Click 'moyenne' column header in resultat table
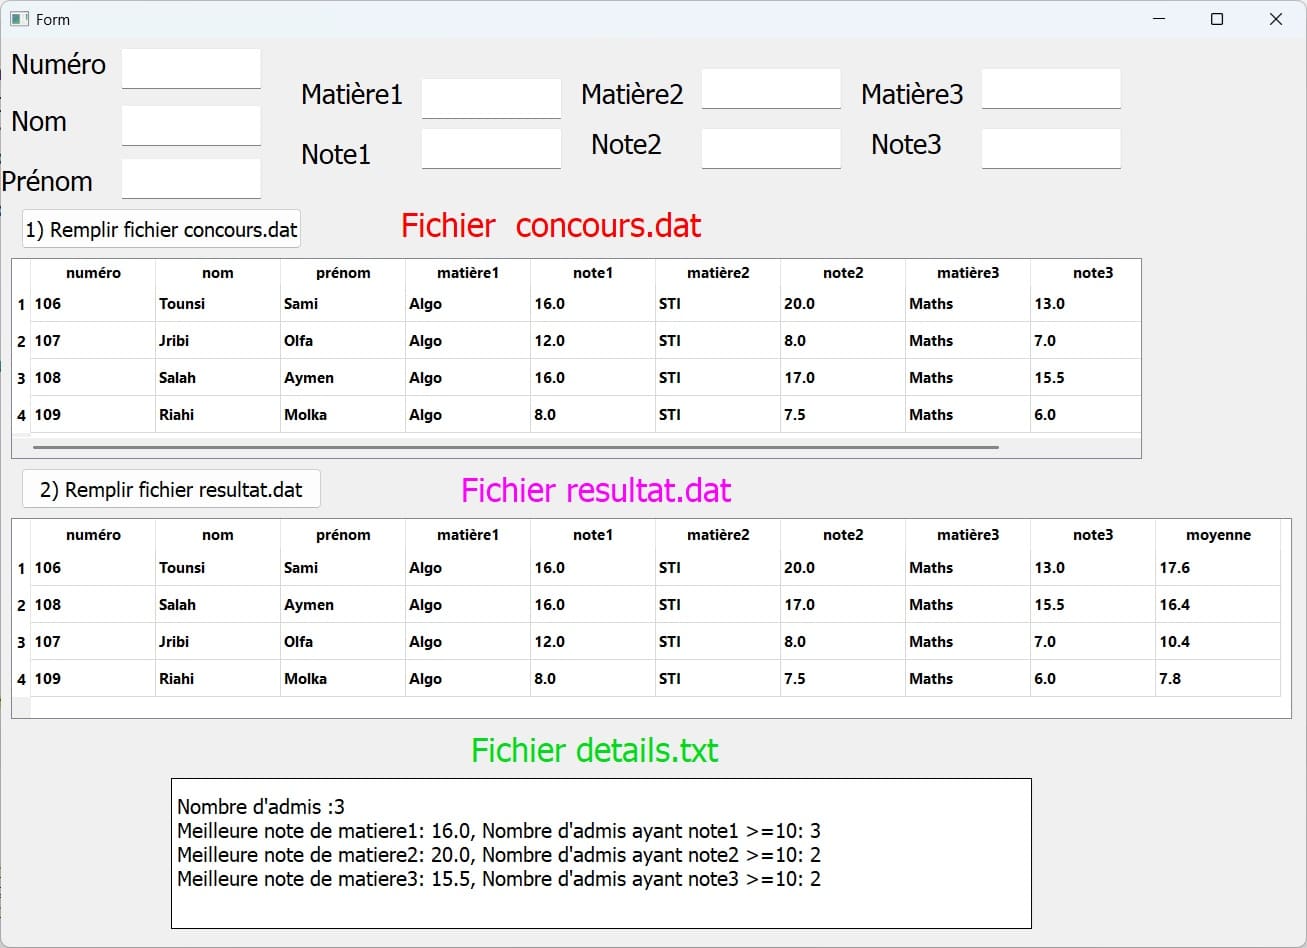This screenshot has width=1307, height=948. pos(1218,535)
